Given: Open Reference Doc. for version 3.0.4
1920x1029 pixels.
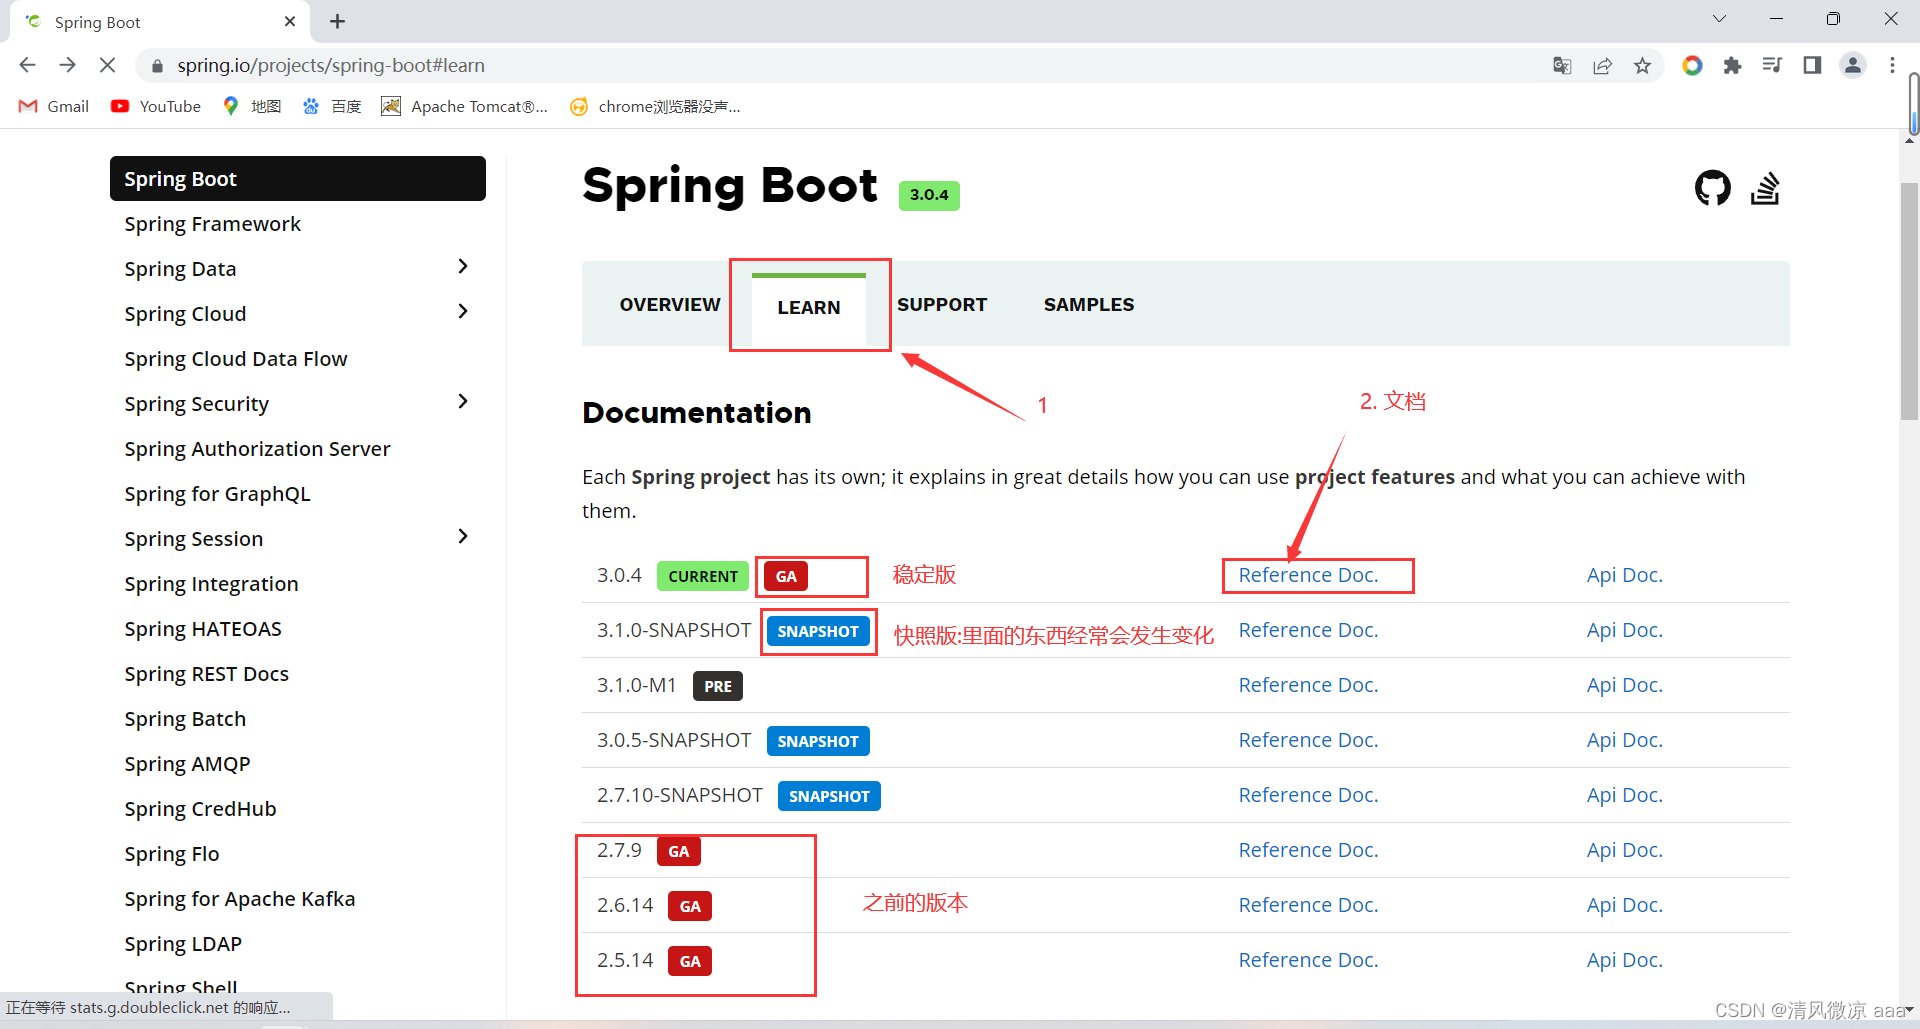Looking at the screenshot, I should pyautogui.click(x=1308, y=575).
